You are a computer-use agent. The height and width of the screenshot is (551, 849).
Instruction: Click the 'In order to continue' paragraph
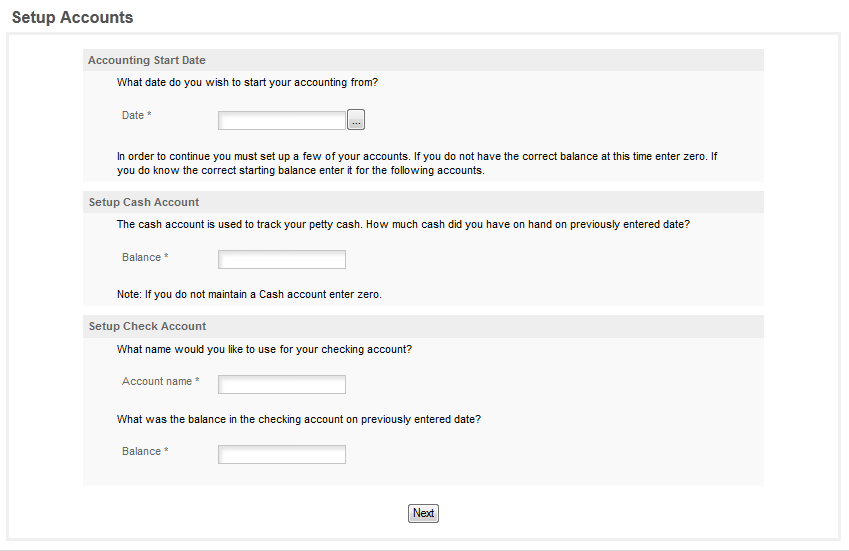click(417, 163)
